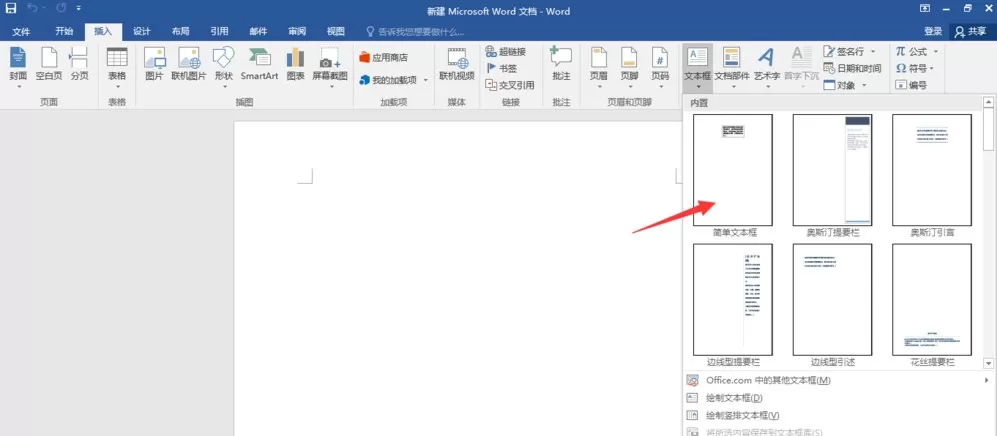Click the 日期和时间 button
This screenshot has height=436, width=997.
pos(852,68)
